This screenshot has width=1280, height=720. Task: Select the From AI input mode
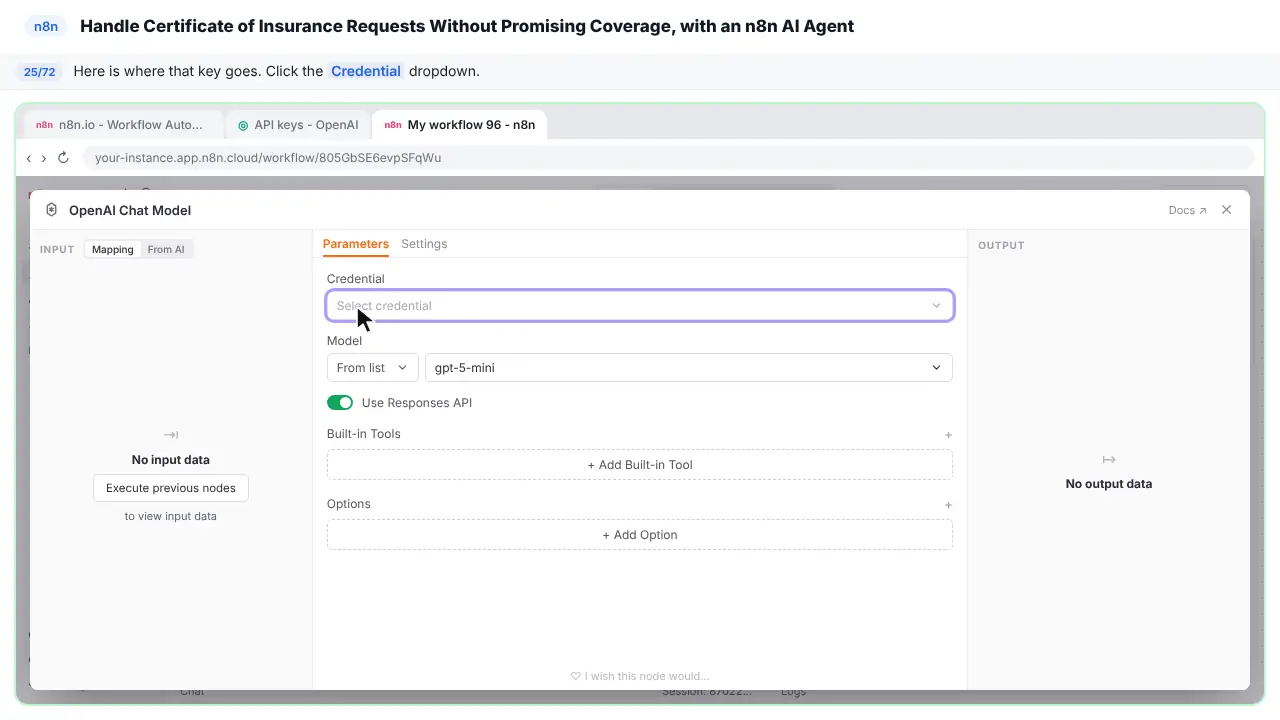[166, 249]
